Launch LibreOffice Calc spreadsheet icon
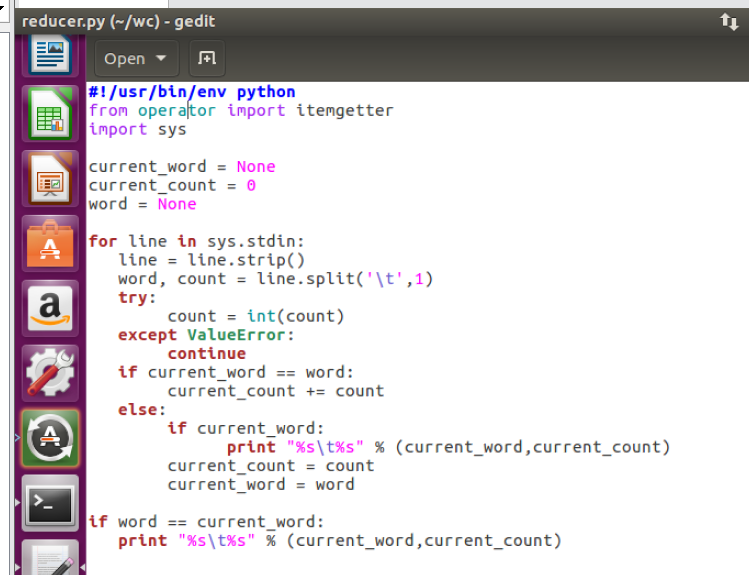This screenshot has width=749, height=575. click(x=50, y=114)
